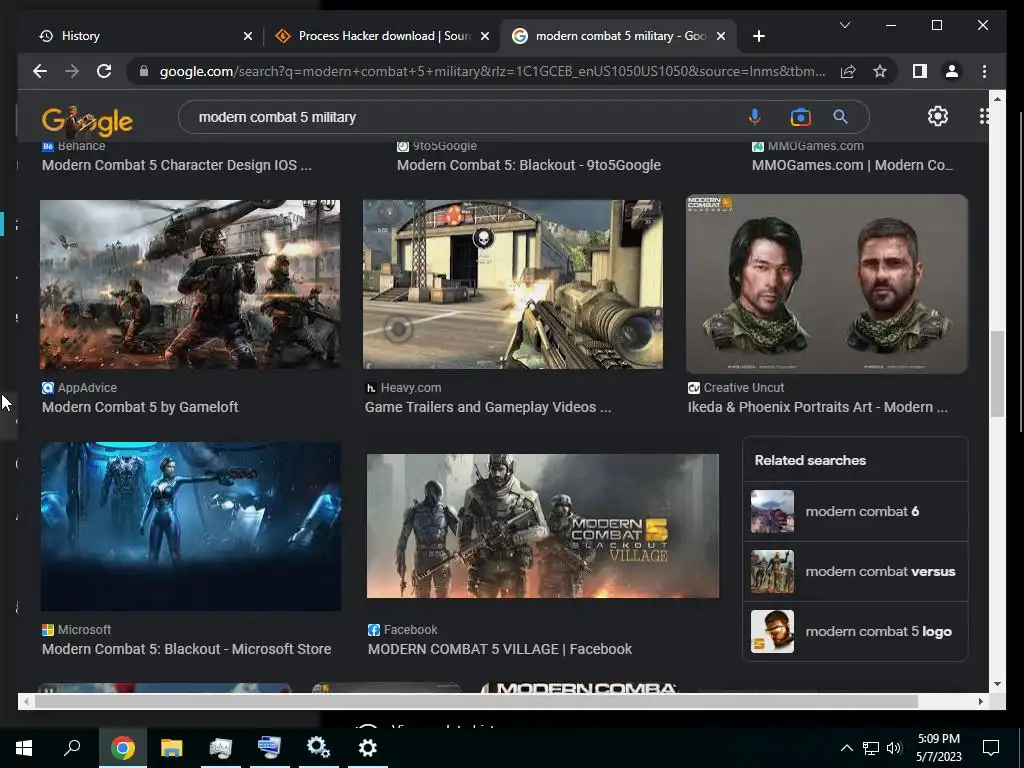Go back to the previous page
The width and height of the screenshot is (1024, 768).
[x=40, y=71]
